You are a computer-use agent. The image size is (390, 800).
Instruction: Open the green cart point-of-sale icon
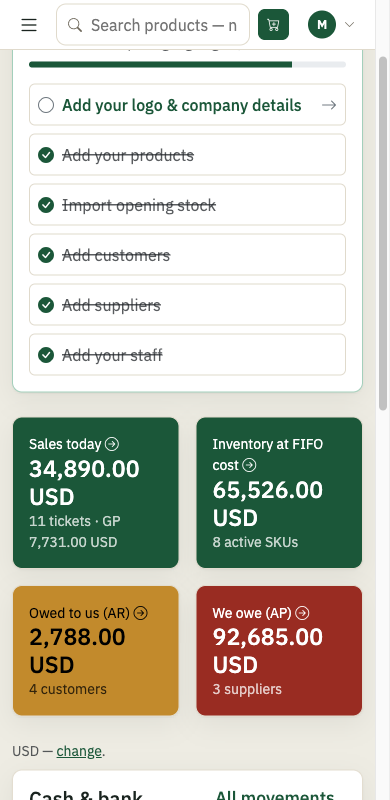274,24
